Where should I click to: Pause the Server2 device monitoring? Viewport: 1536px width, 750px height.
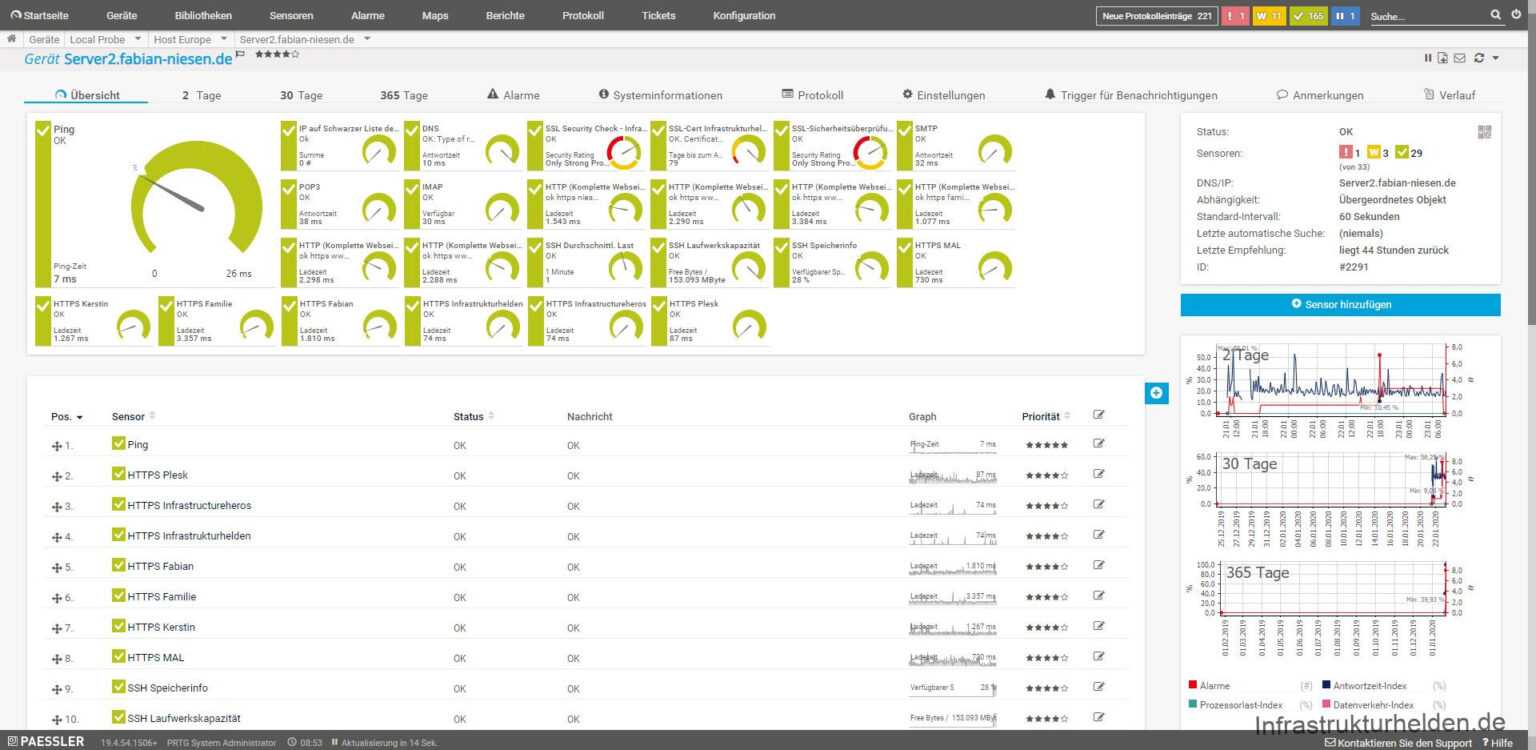pos(1428,58)
